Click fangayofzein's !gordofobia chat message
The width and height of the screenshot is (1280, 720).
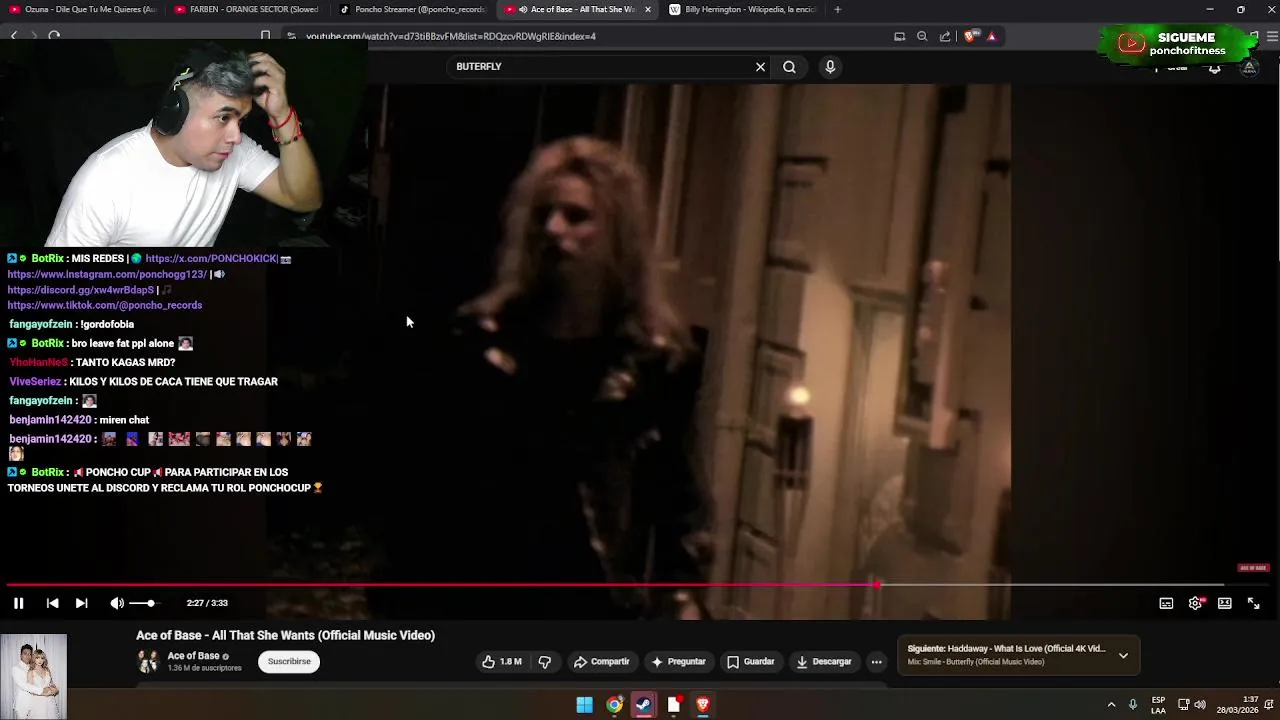coord(107,324)
